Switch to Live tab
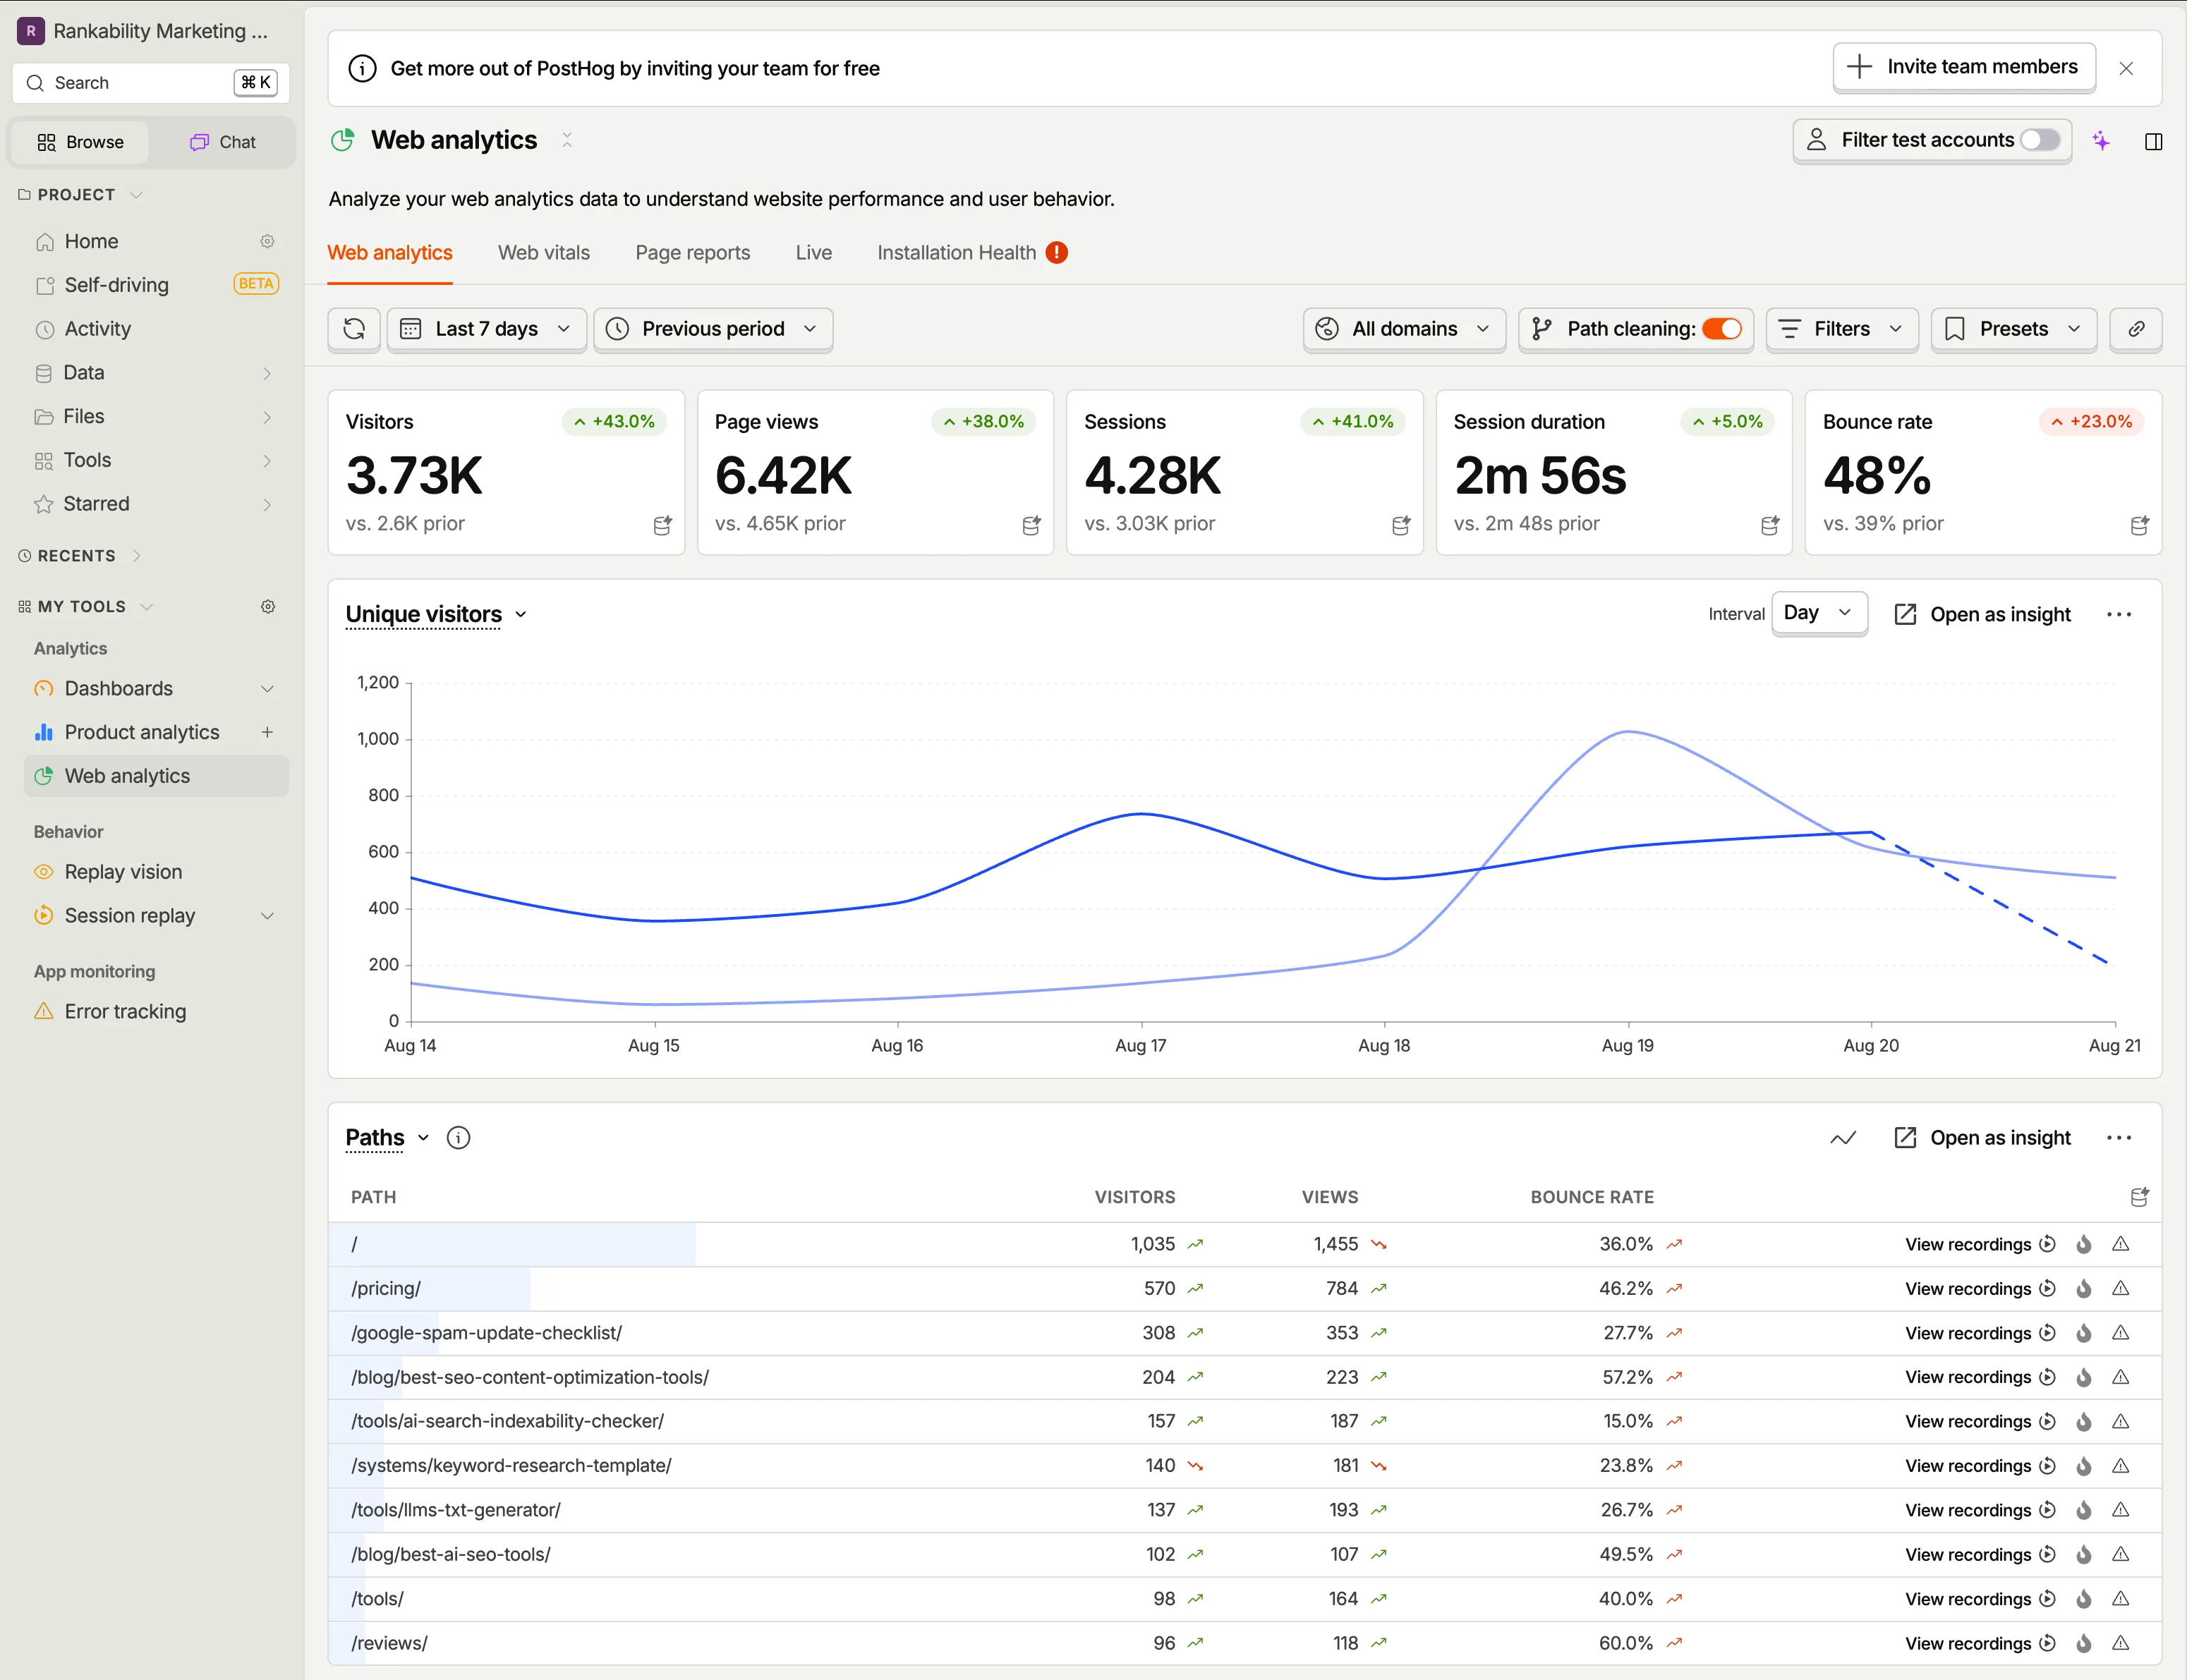The width and height of the screenshot is (2187, 1680). [x=813, y=253]
